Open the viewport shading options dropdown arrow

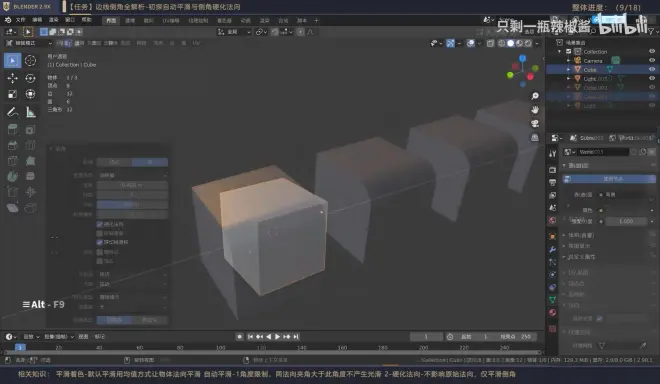click(x=537, y=43)
